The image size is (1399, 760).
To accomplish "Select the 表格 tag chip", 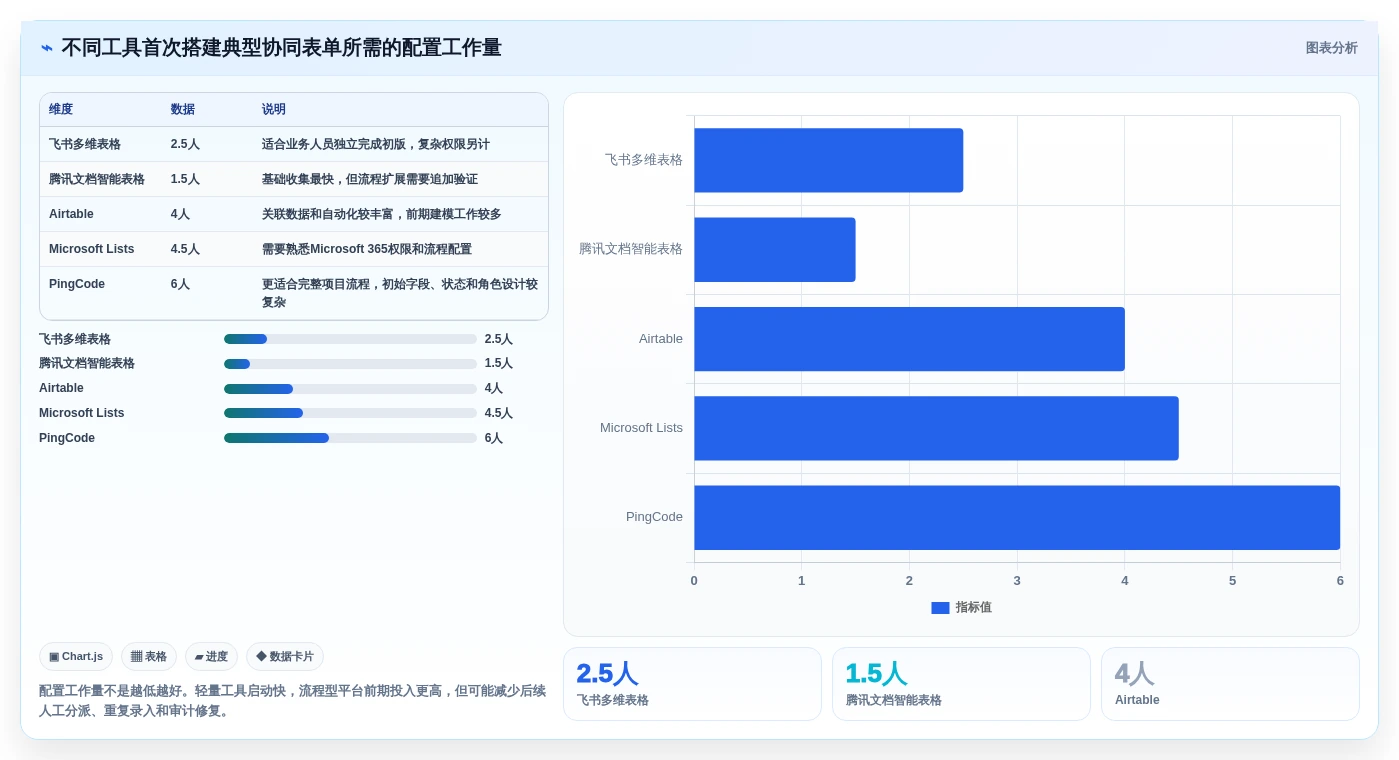I will (x=149, y=657).
